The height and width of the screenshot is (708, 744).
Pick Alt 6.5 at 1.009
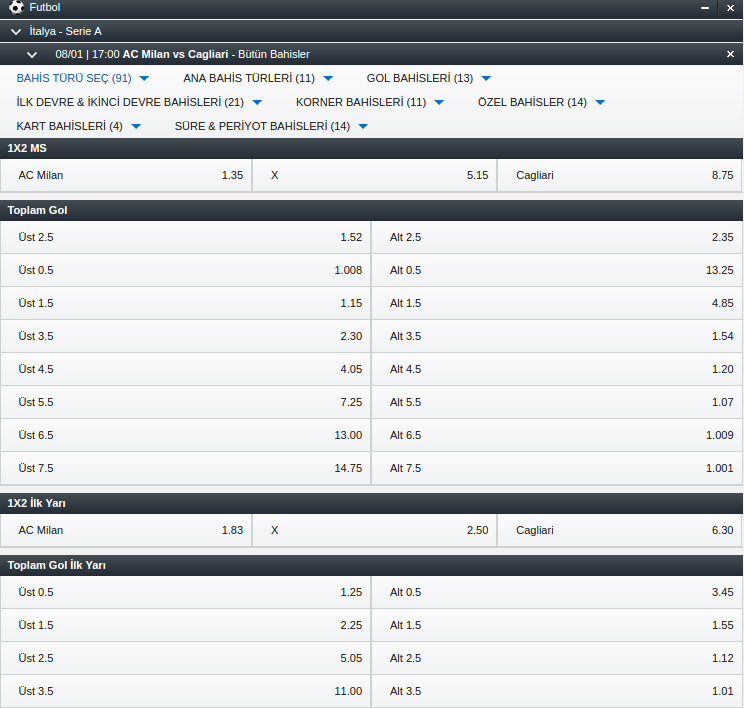(557, 435)
